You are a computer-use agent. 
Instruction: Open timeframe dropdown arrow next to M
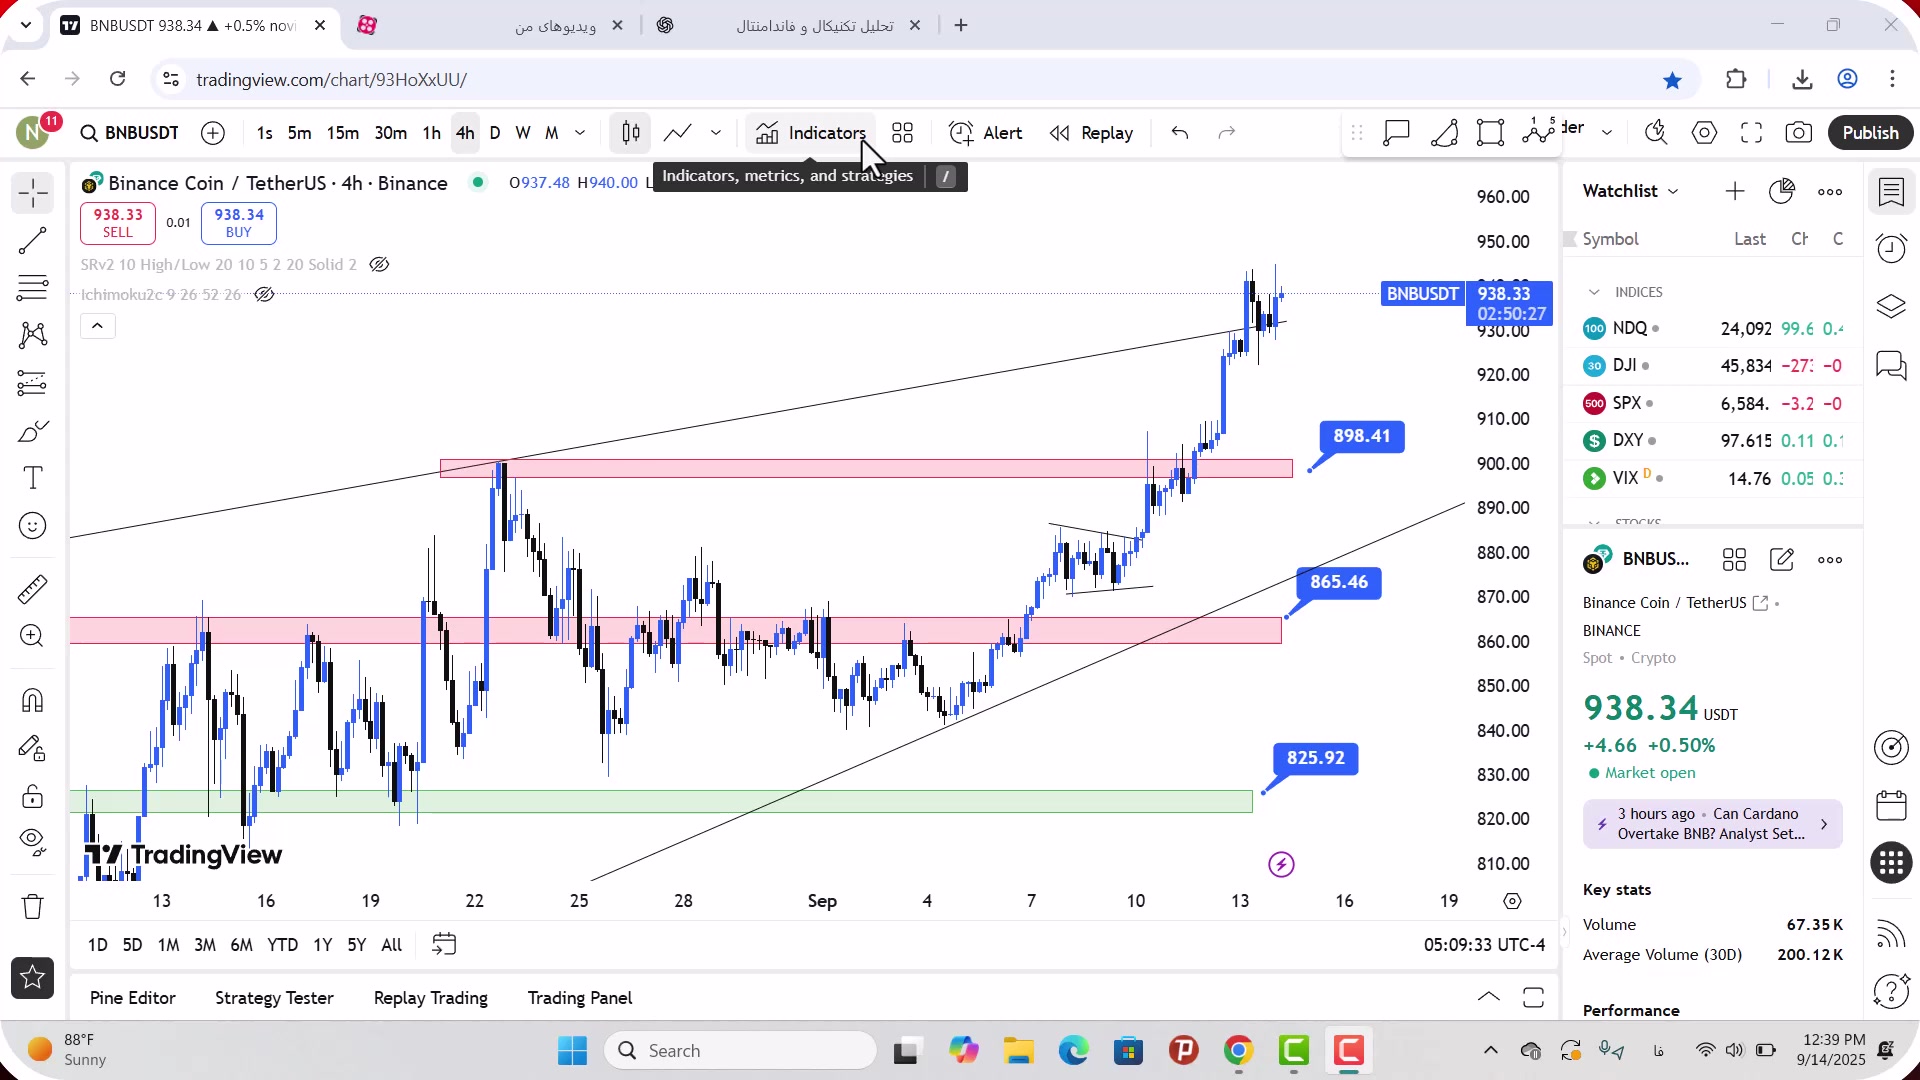tap(580, 133)
